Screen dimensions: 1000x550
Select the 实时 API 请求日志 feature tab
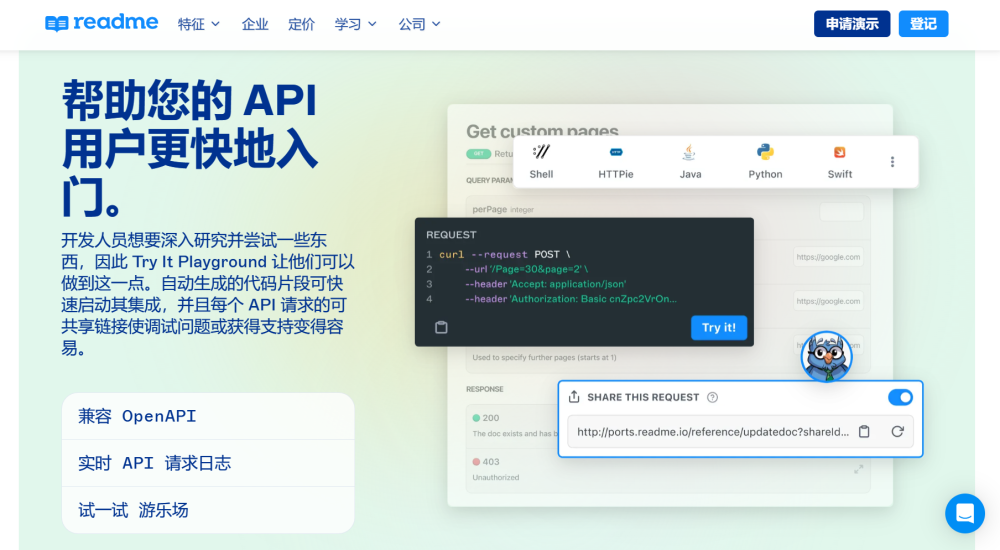click(208, 463)
